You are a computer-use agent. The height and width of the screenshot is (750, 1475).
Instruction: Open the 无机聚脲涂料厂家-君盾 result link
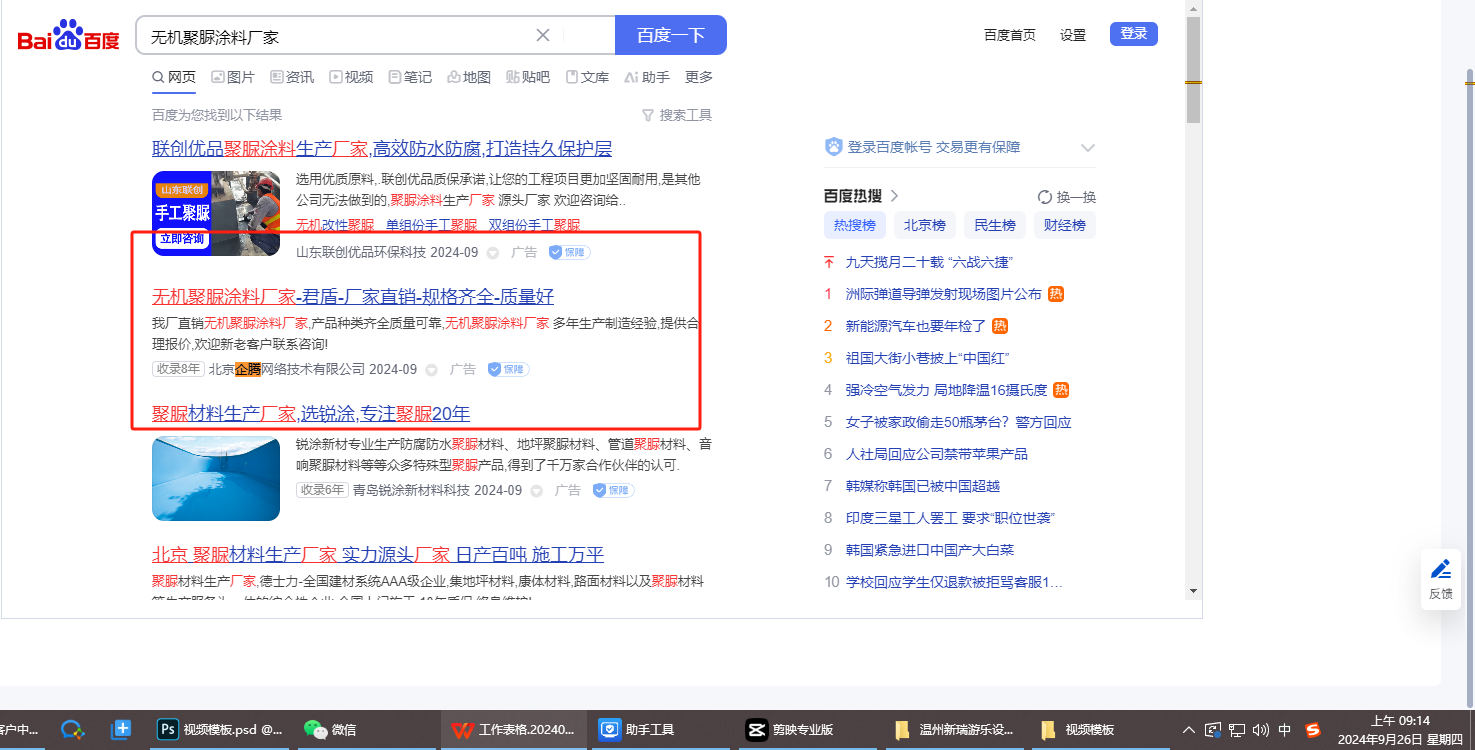353,297
